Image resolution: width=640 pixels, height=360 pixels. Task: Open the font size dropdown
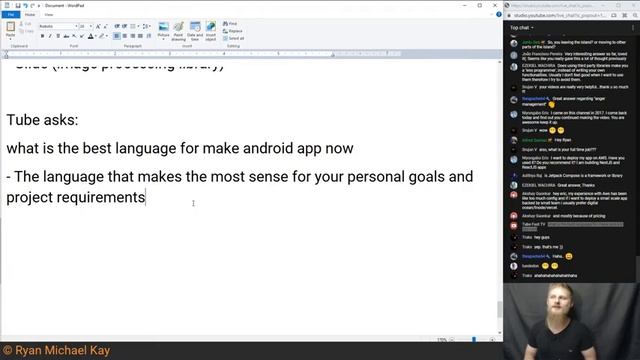point(91,26)
